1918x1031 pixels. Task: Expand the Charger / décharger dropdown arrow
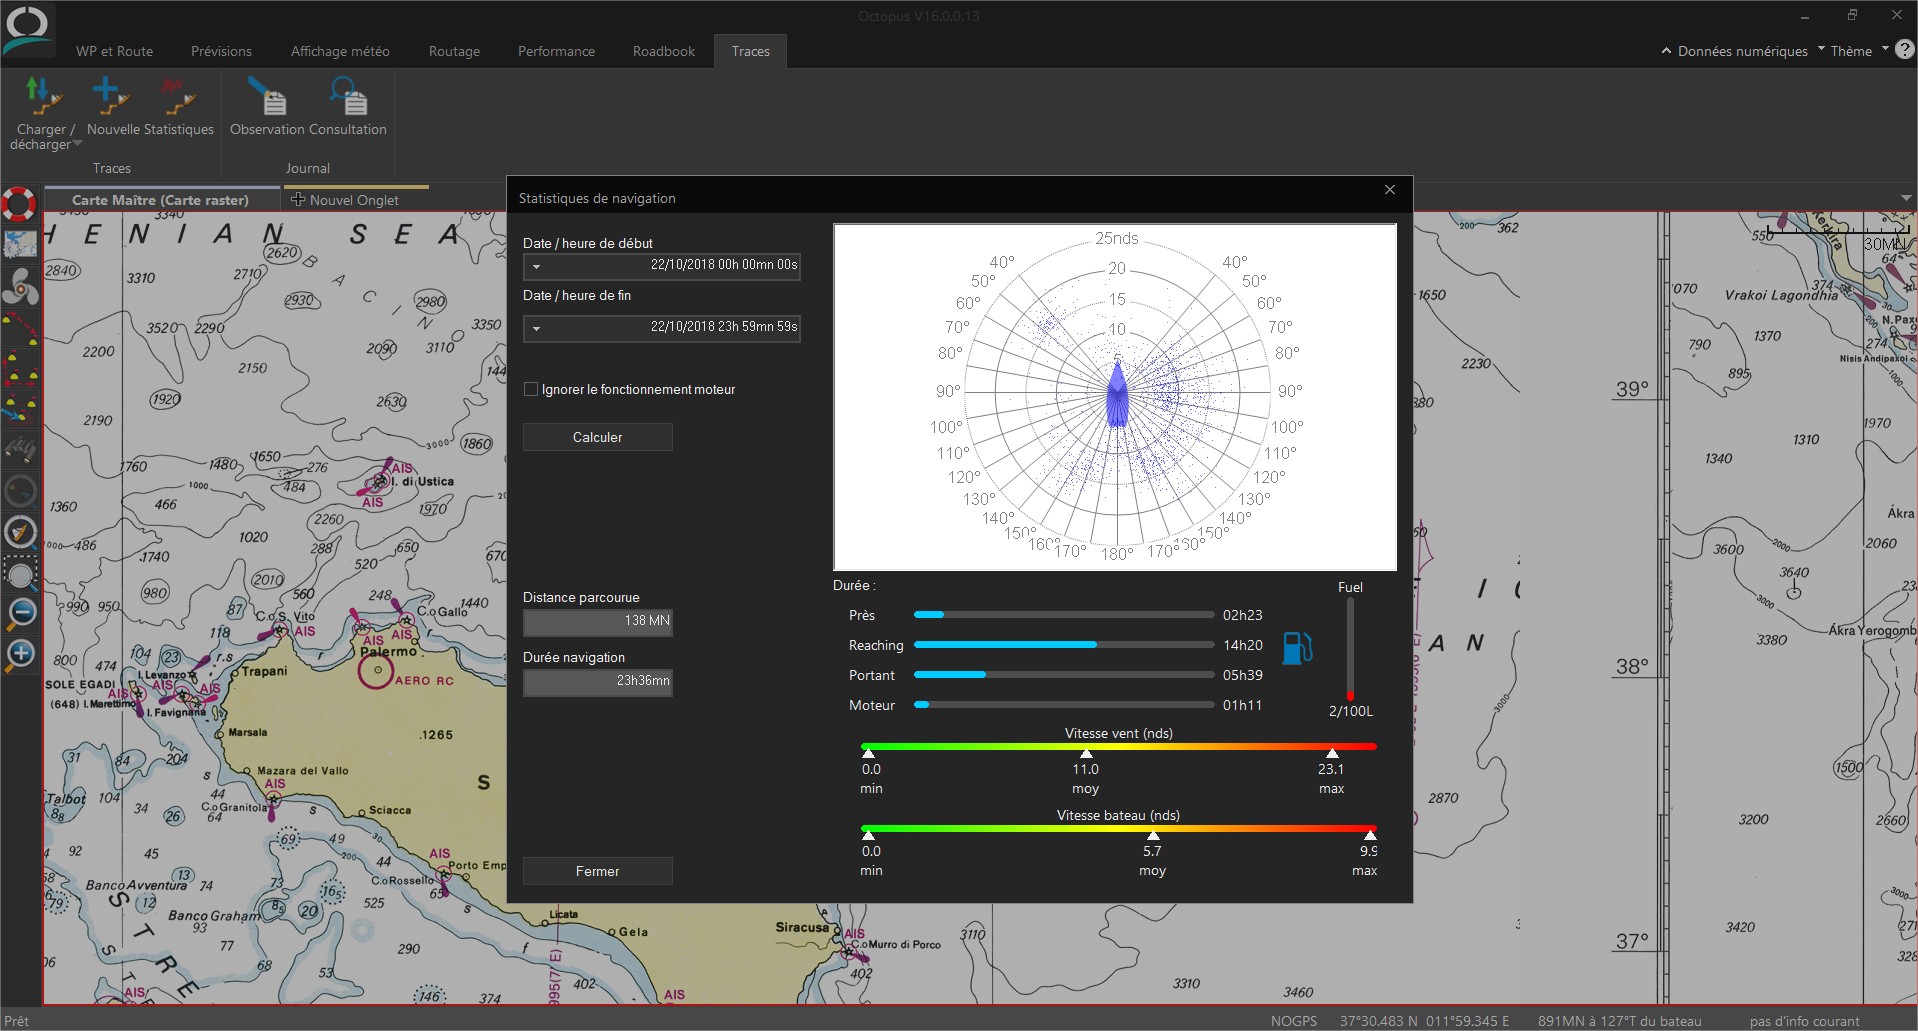pos(77,144)
